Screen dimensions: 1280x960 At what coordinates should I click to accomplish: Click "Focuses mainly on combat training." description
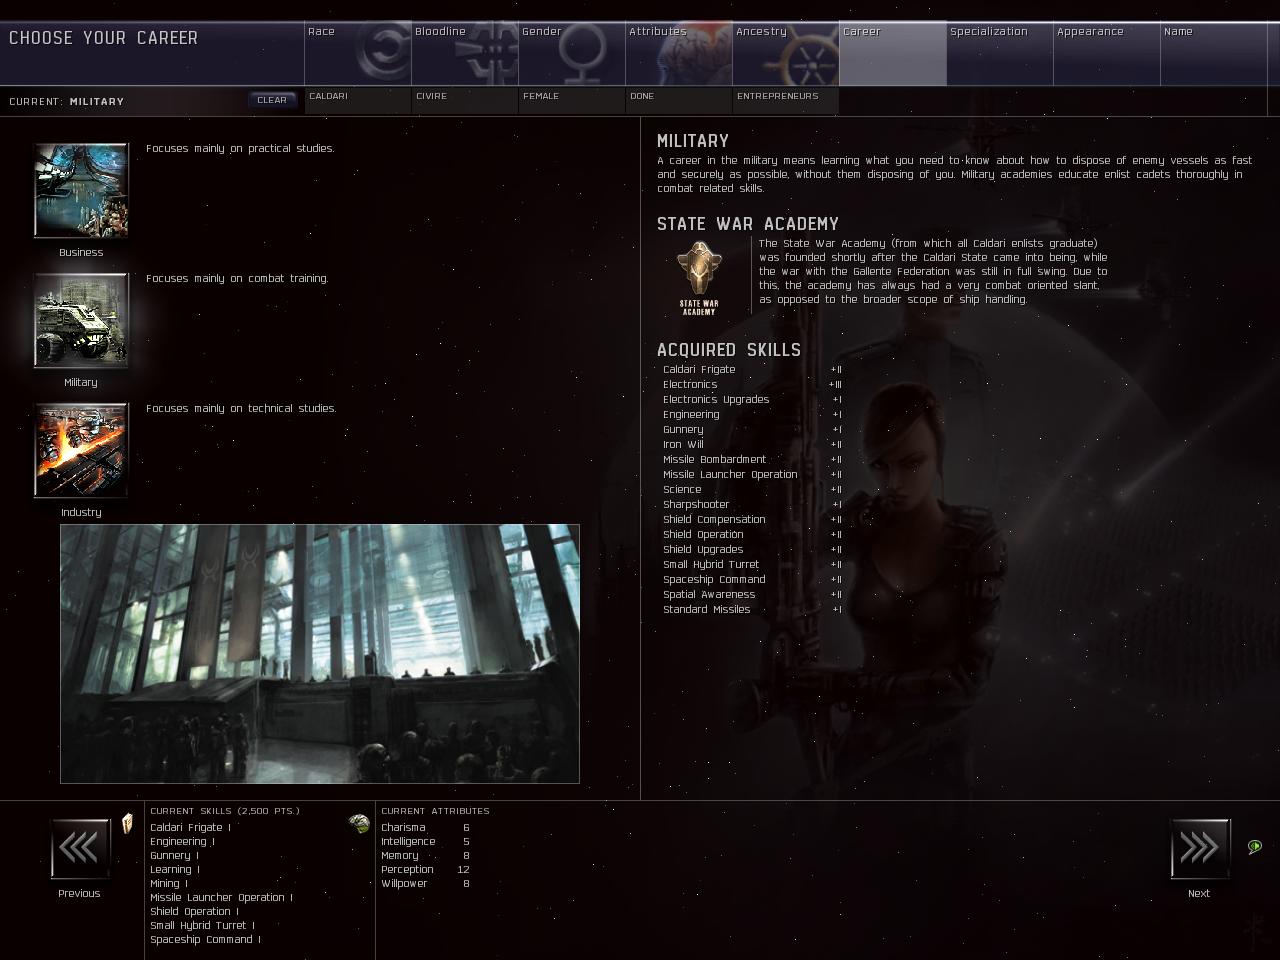pyautogui.click(x=237, y=278)
